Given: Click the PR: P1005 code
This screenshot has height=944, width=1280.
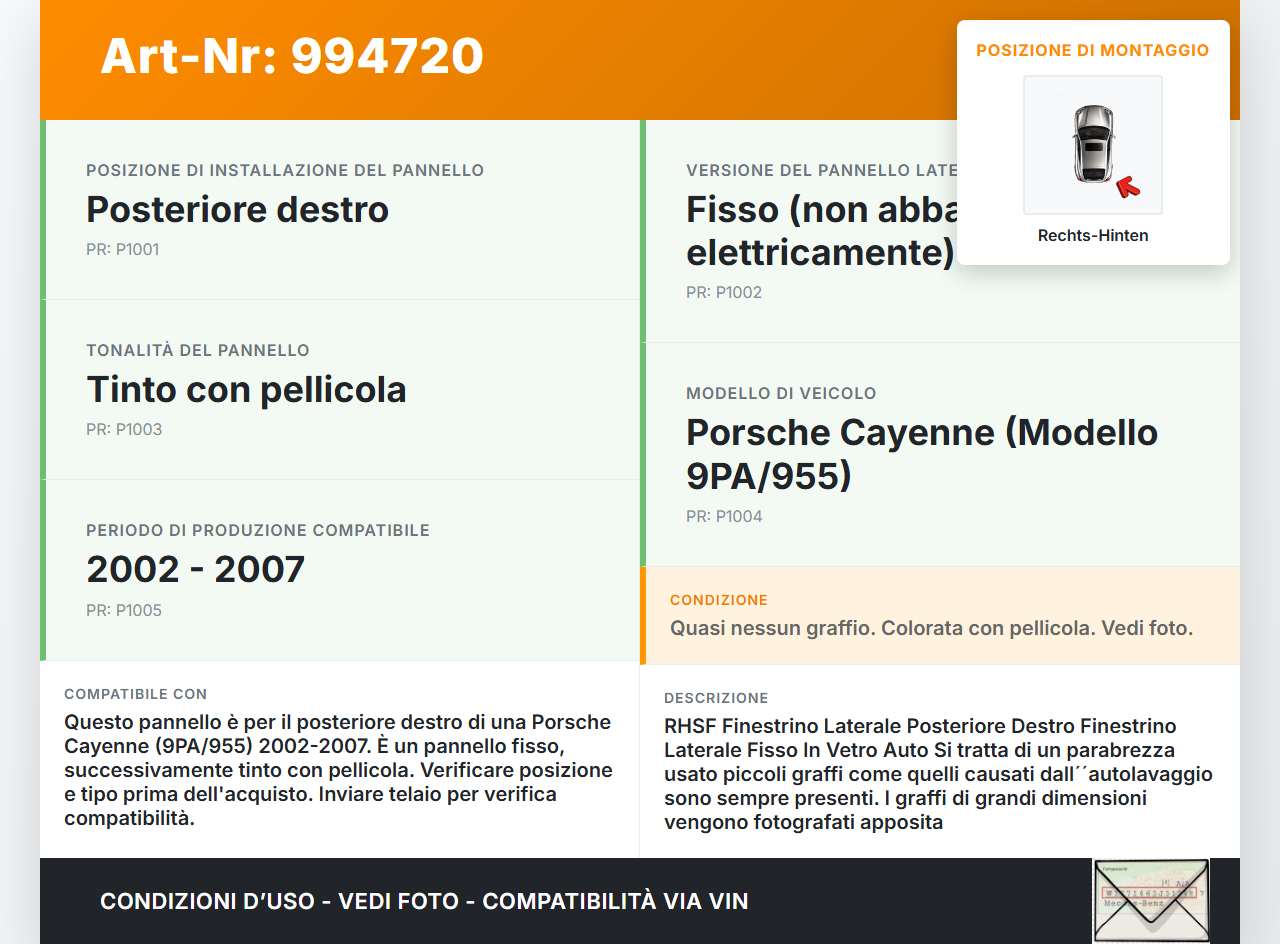Looking at the screenshot, I should point(124,611).
